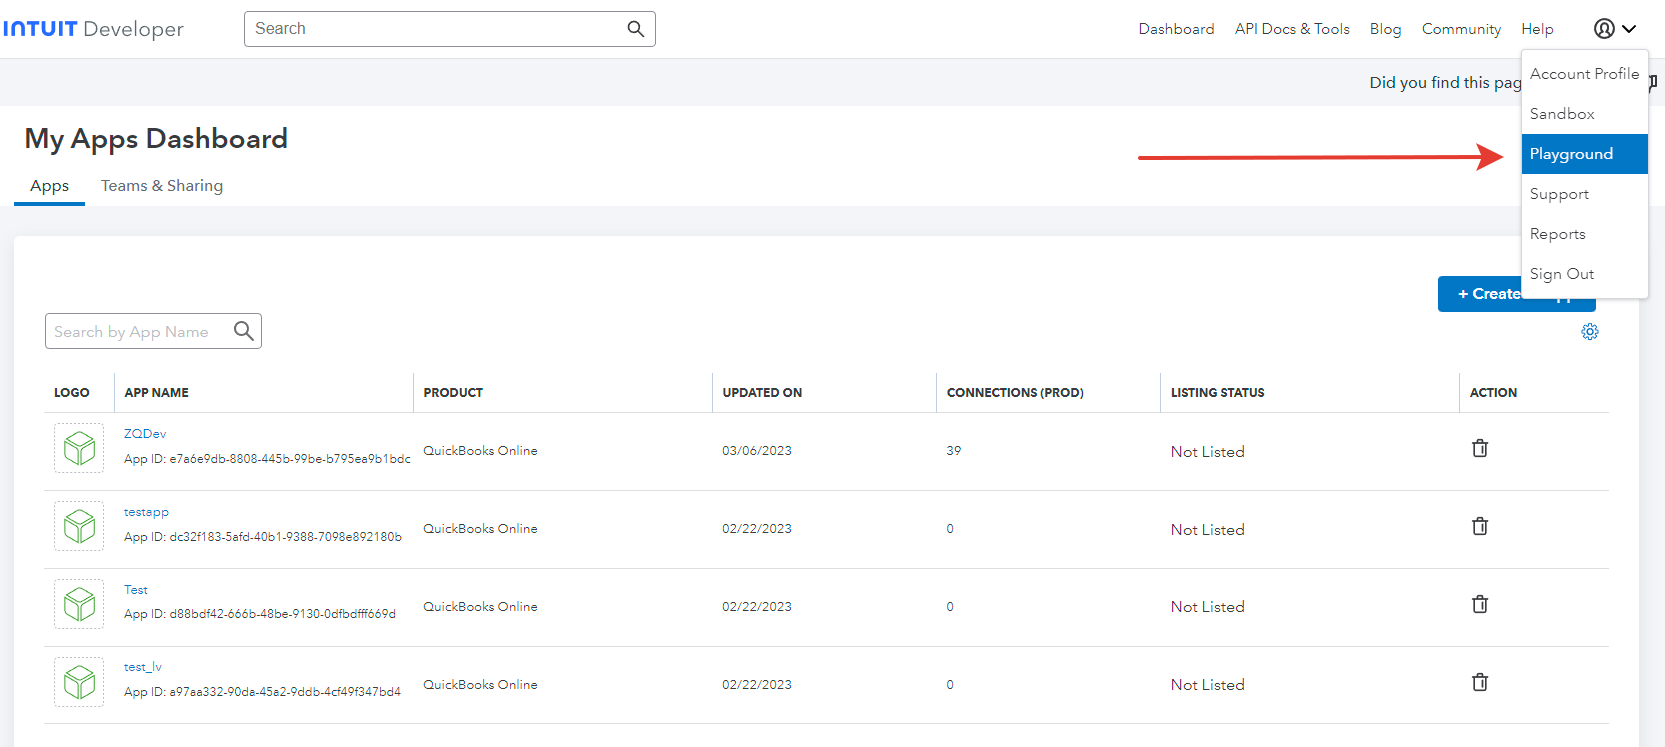Click the 03/06/2023 updated date

pos(757,451)
